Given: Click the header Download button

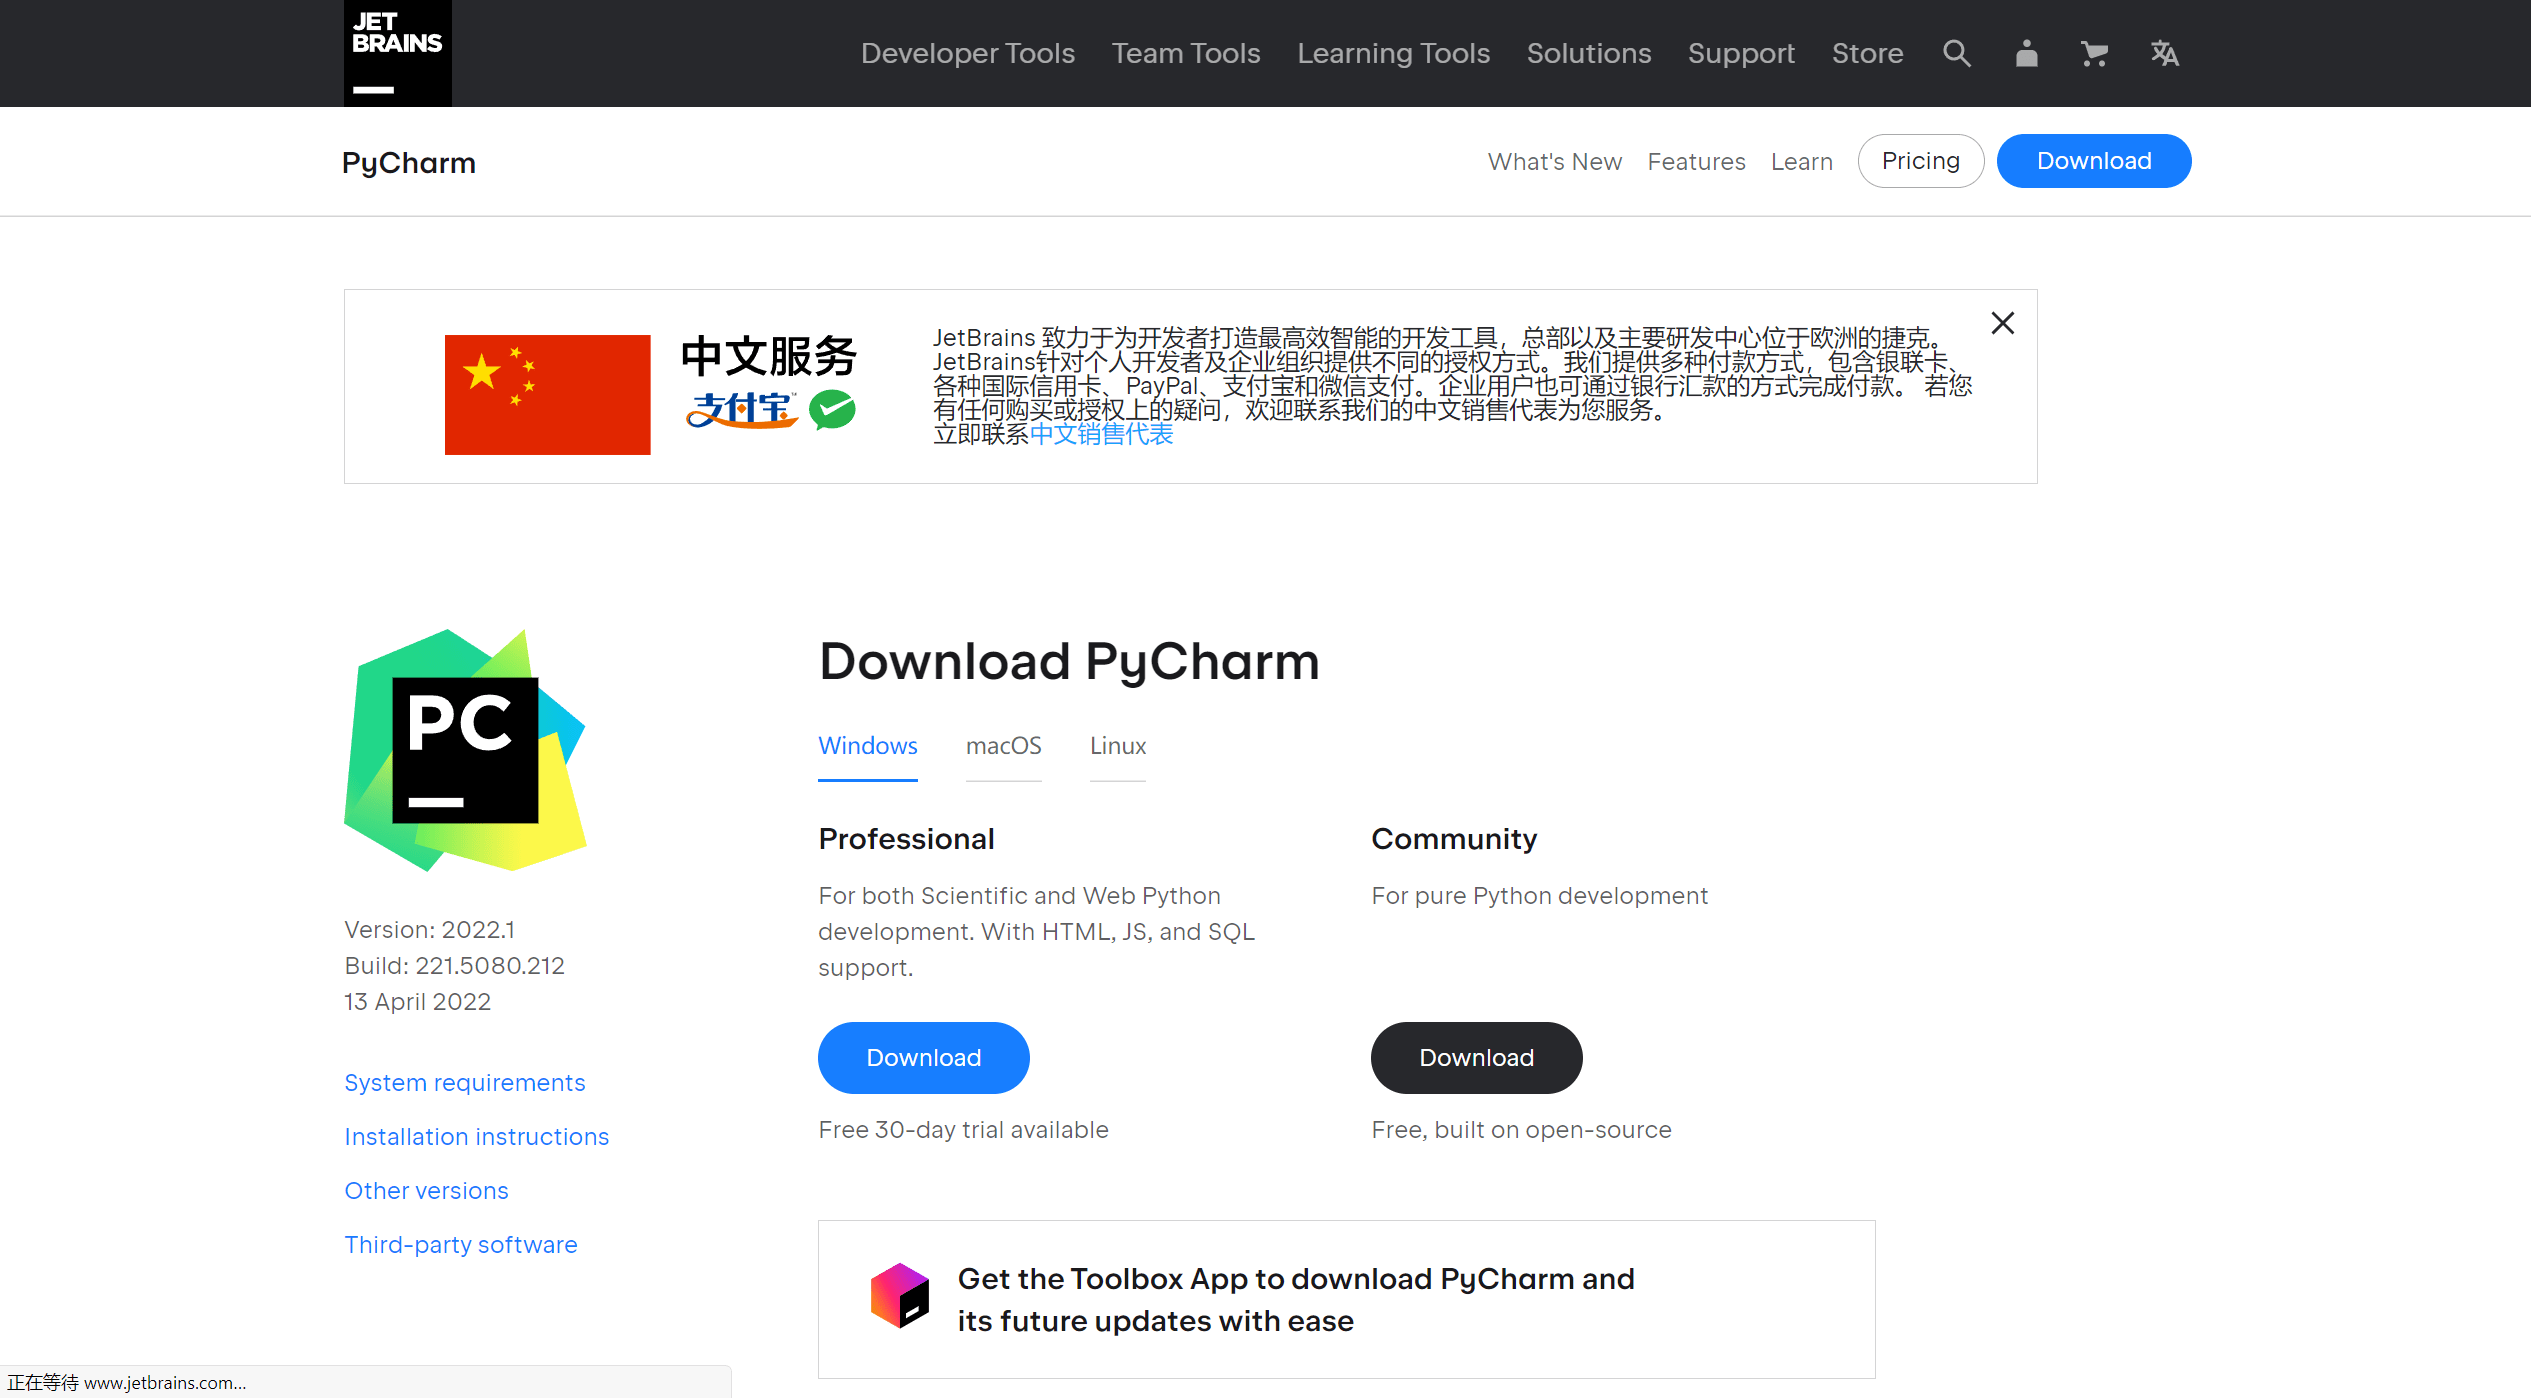Looking at the screenshot, I should click(x=2093, y=161).
